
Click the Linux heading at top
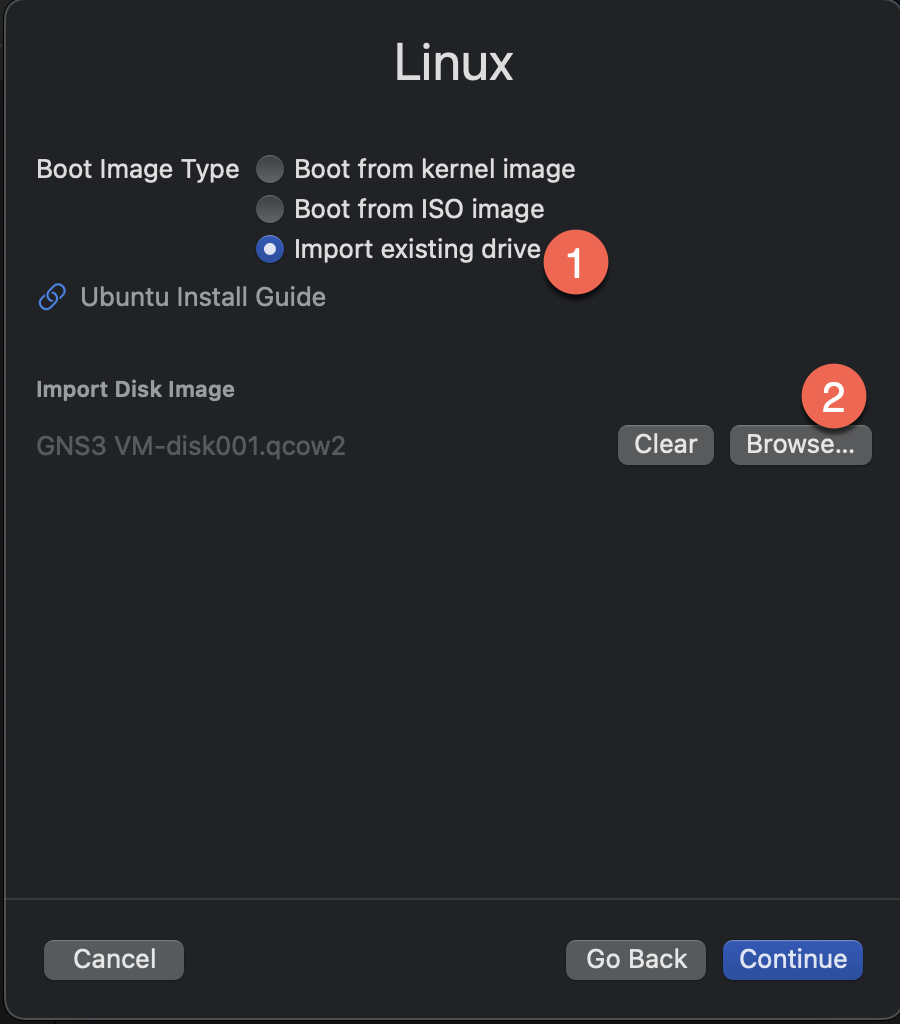pyautogui.click(x=453, y=62)
